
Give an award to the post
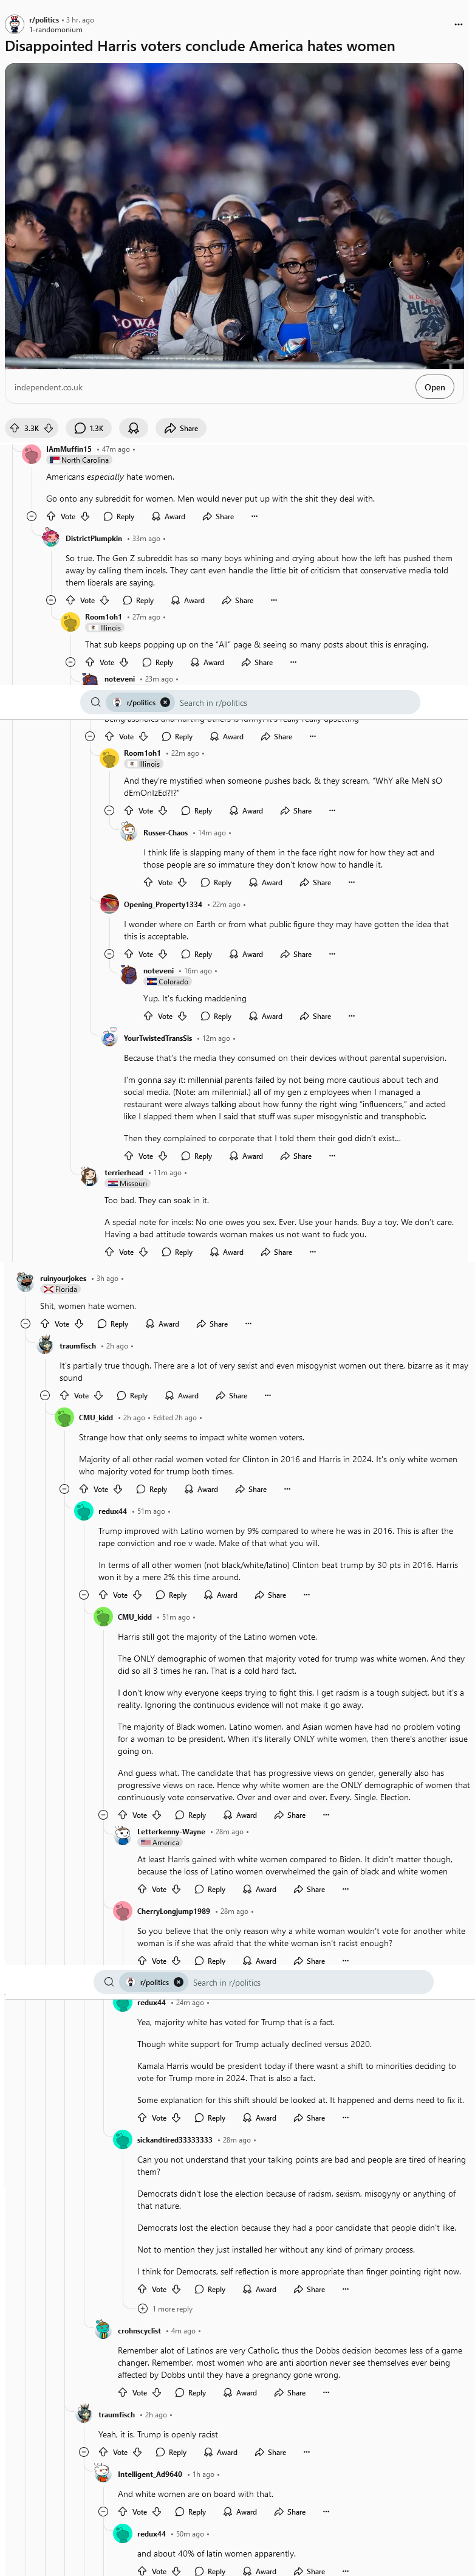click(x=133, y=428)
